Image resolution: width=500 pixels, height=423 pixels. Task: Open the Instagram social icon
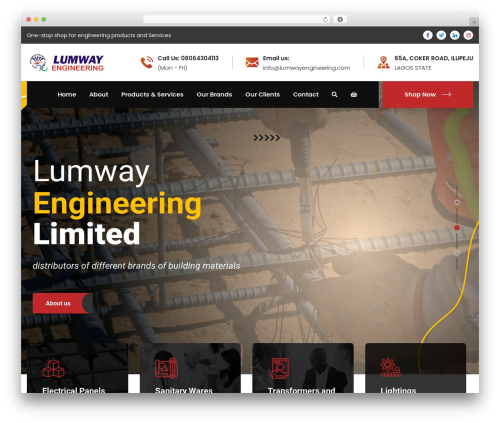point(468,35)
